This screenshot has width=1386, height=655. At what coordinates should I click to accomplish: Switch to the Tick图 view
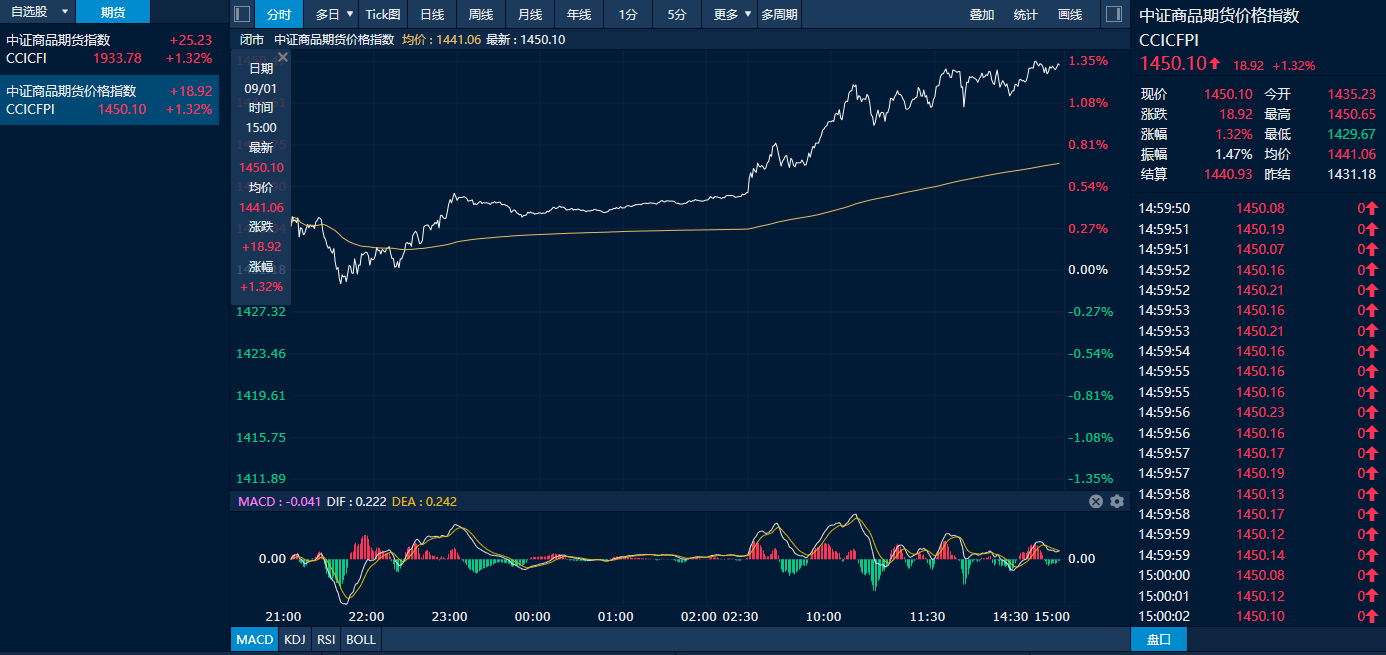[x=382, y=14]
